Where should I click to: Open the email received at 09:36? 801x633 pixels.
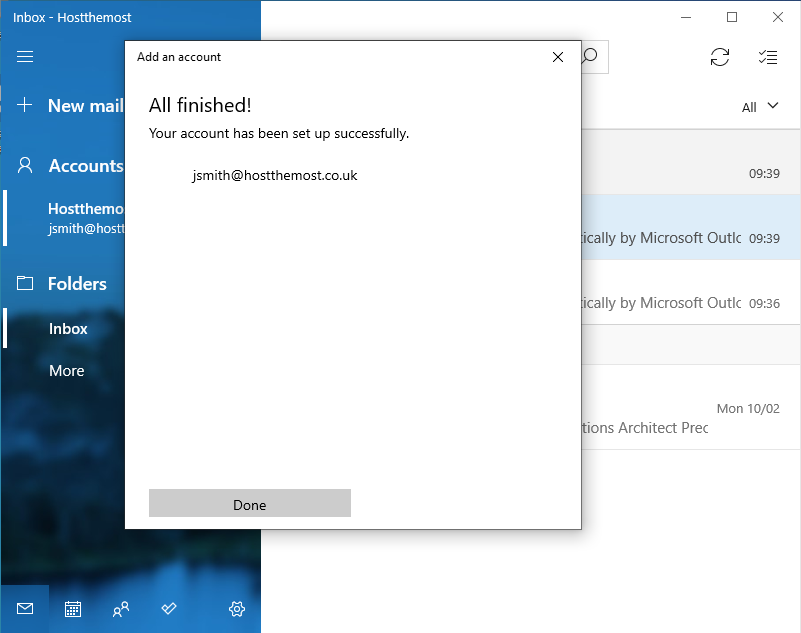click(680, 293)
